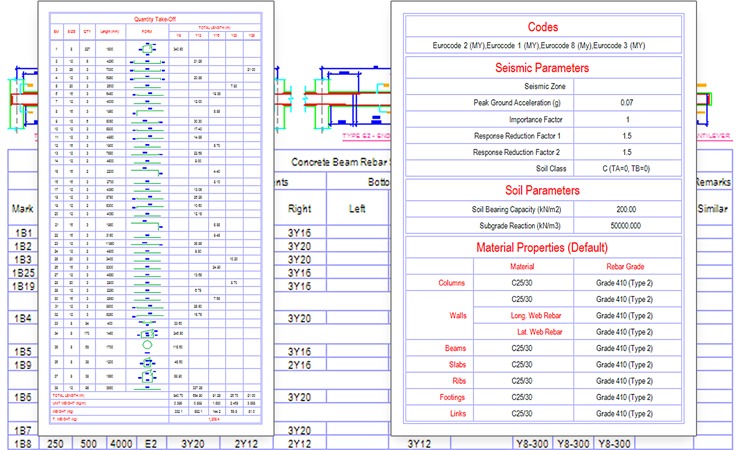Click "Material Properties (Default)" heading
This screenshot has height=450, width=740.
[x=542, y=248]
